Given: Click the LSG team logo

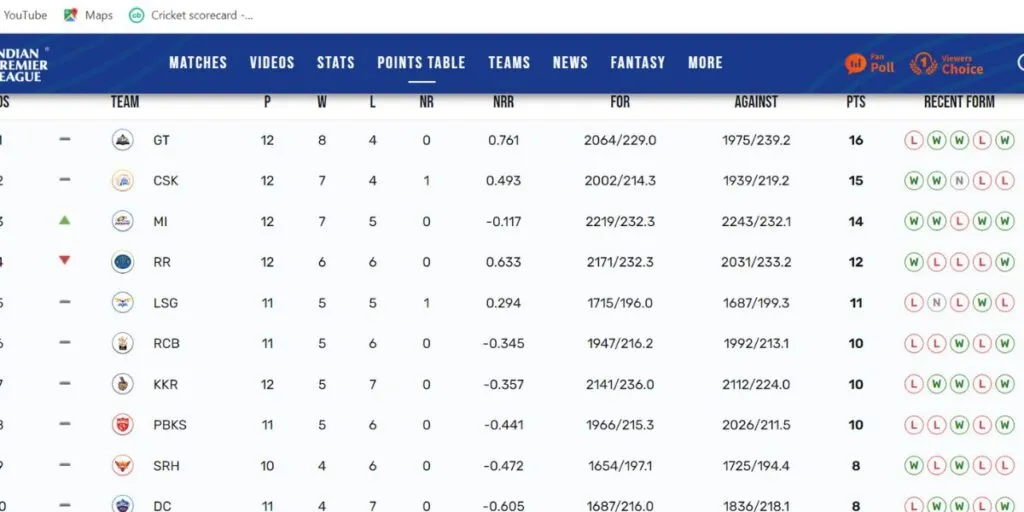Looking at the screenshot, I should [122, 302].
